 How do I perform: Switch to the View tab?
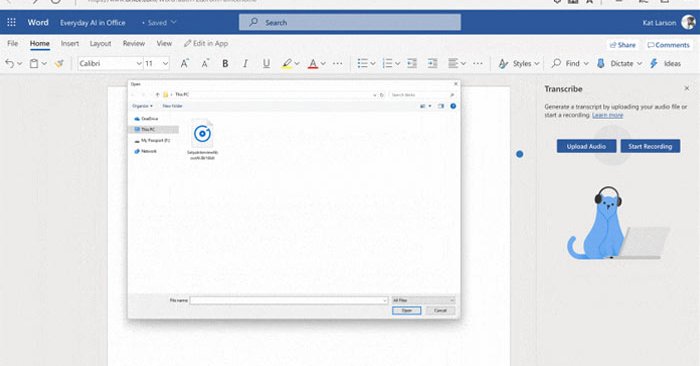164,43
